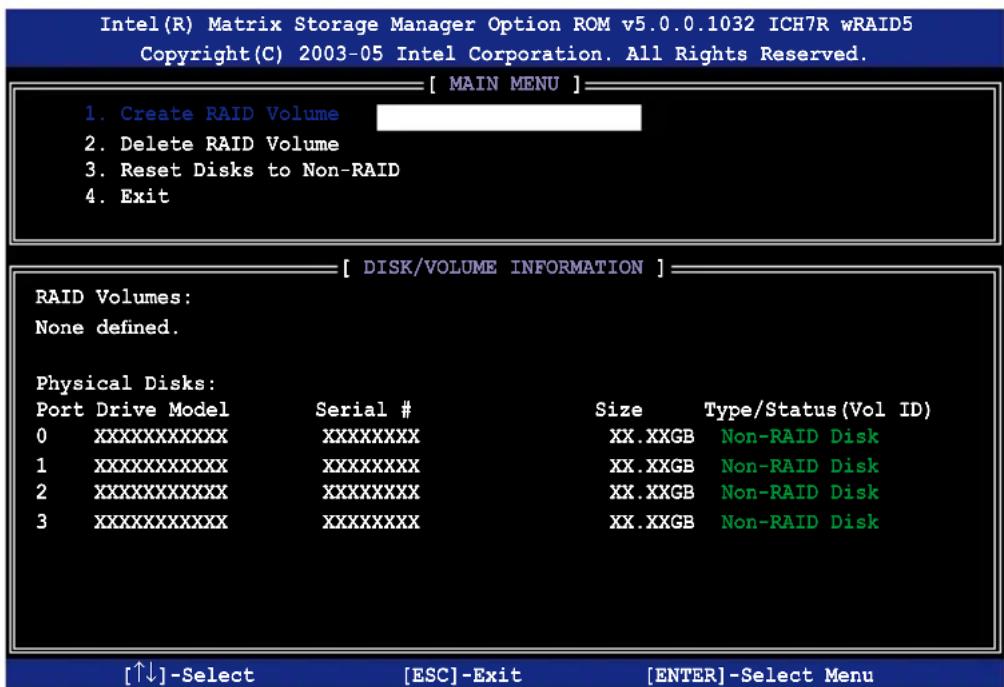Click port number 2 in disk list
The width and height of the screenshot is (1004, 687).
pos(42,492)
